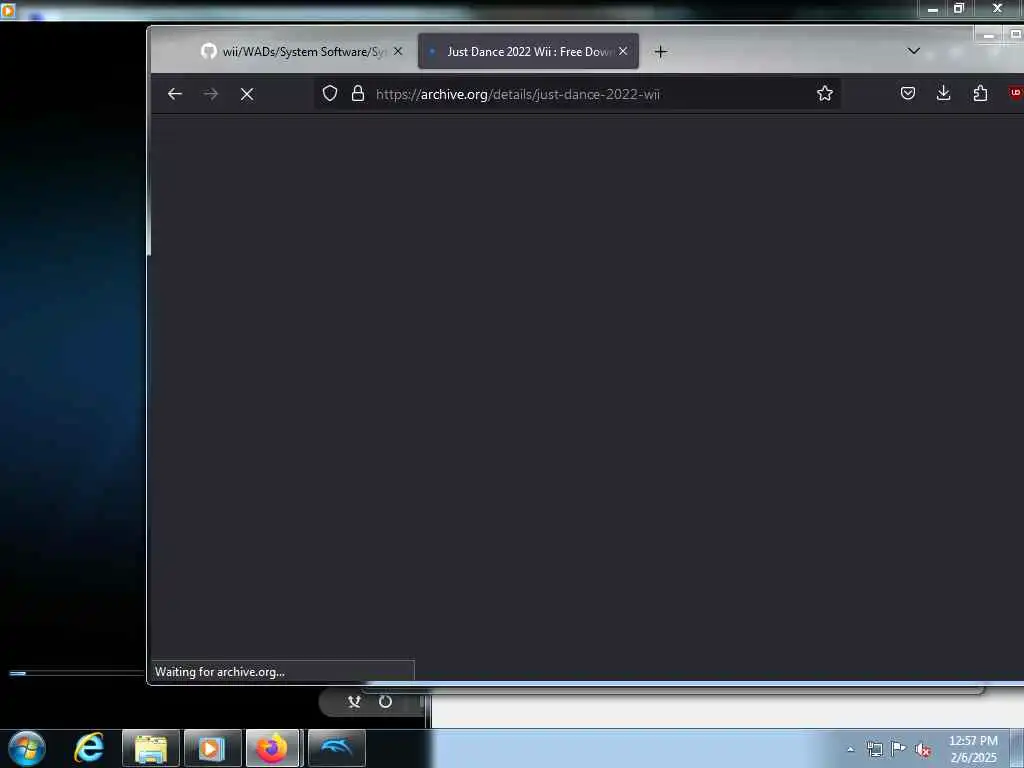1024x768 pixels.
Task: Minimize the Firefox window
Action: [989, 35]
